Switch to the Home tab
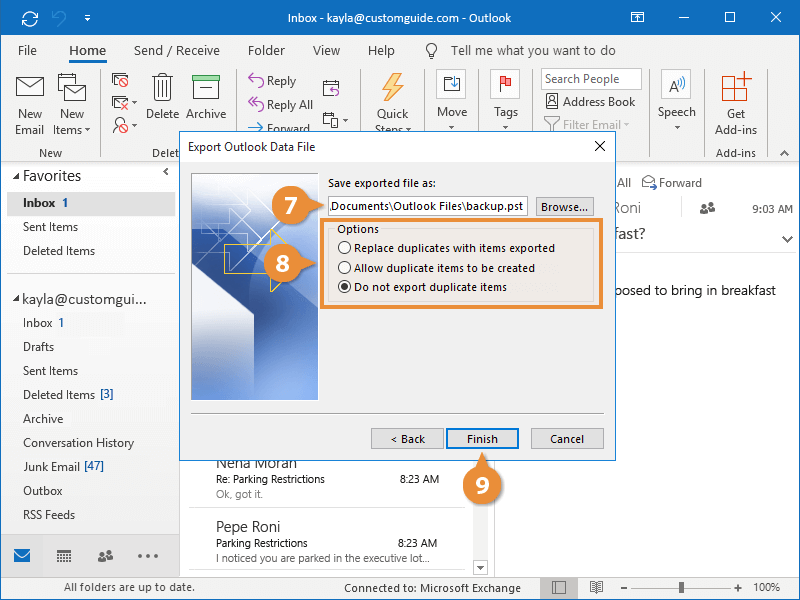 click(88, 51)
